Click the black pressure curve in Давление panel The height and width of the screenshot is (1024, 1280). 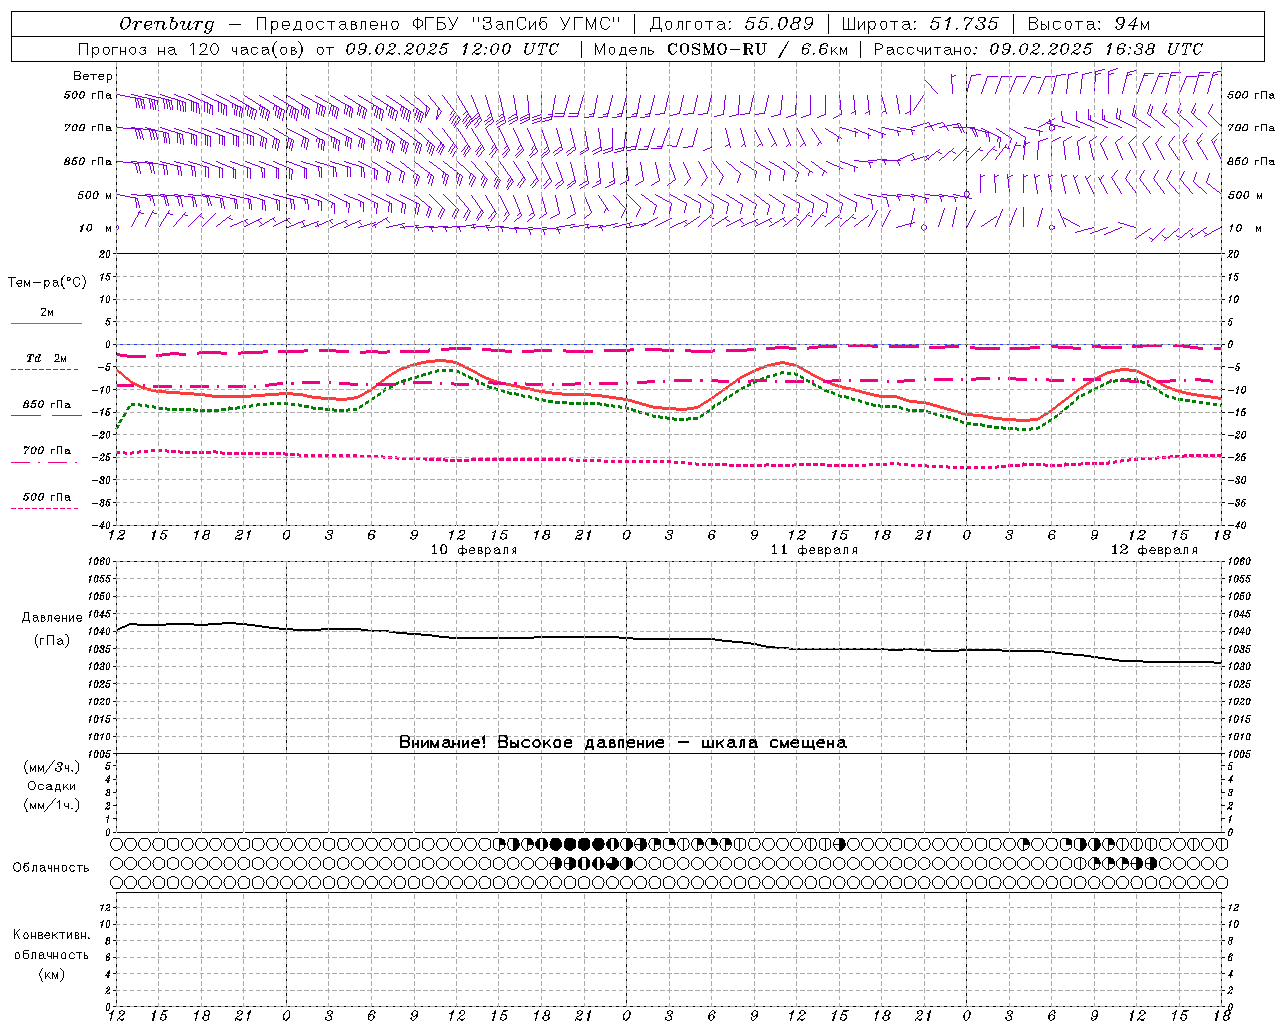(668, 639)
